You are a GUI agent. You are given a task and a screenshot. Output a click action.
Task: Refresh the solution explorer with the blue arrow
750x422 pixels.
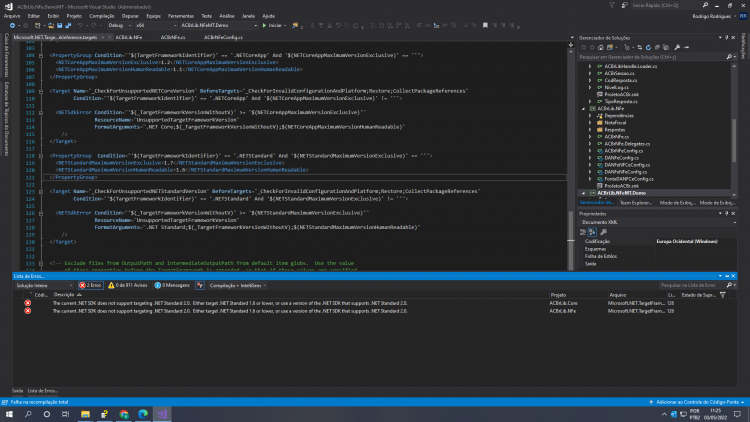(x=648, y=47)
